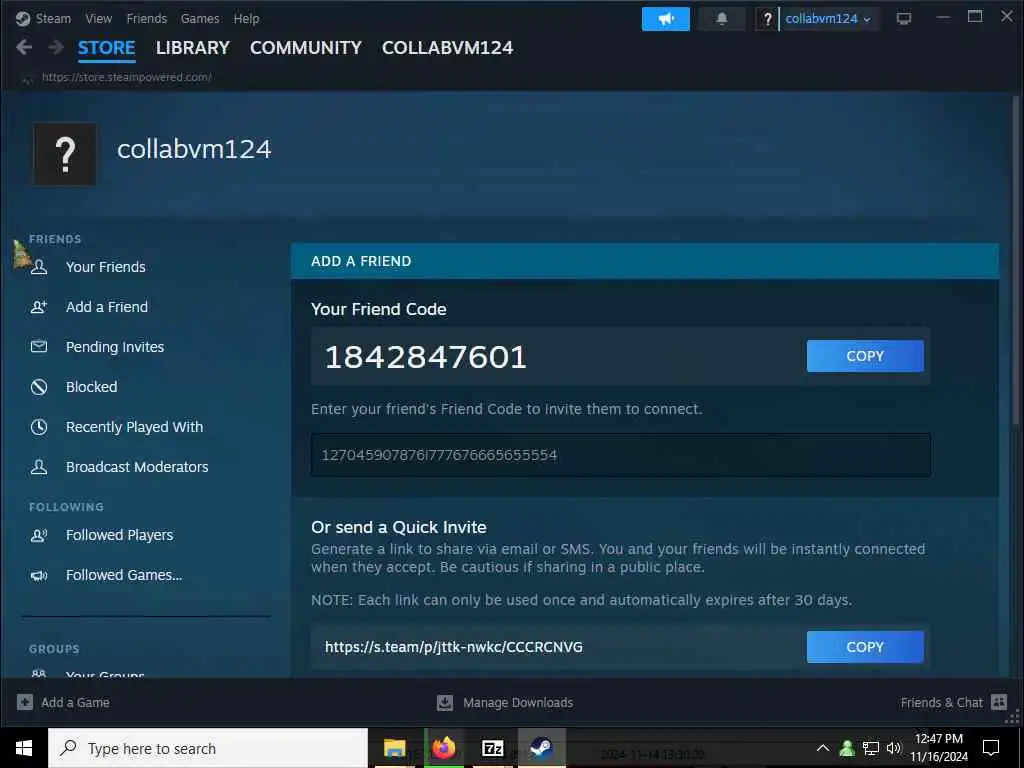Click the Pending Invites envelope icon
1024x768 pixels.
coord(39,346)
